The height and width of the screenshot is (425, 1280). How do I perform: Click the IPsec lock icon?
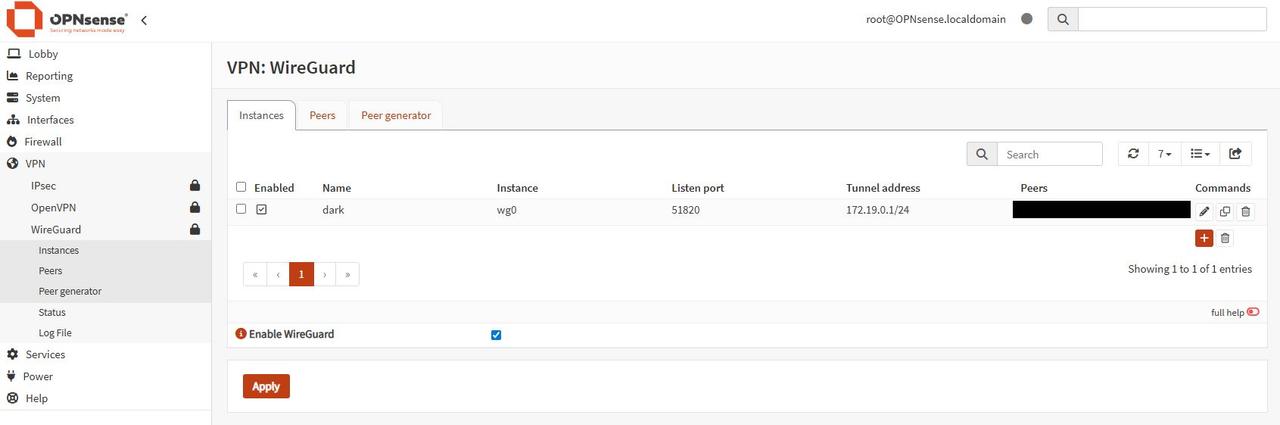click(195, 186)
